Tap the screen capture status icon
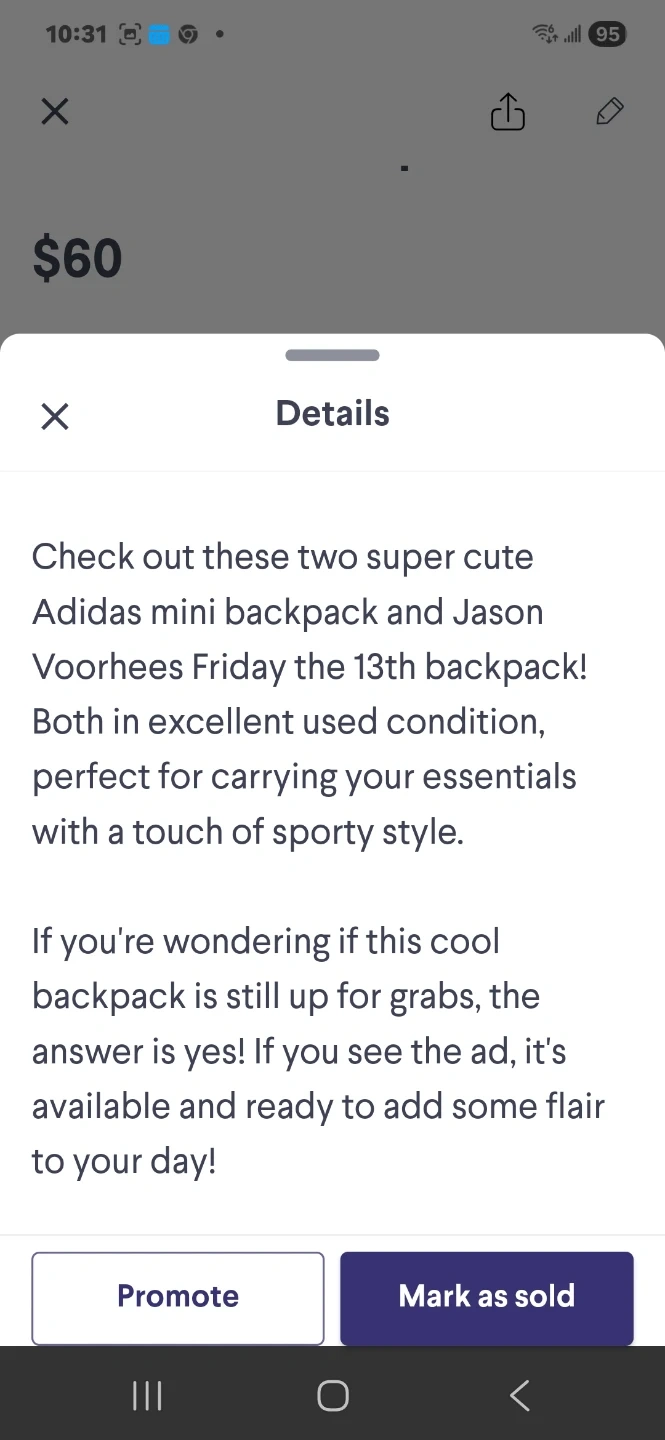The height and width of the screenshot is (1440, 665). coord(129,34)
